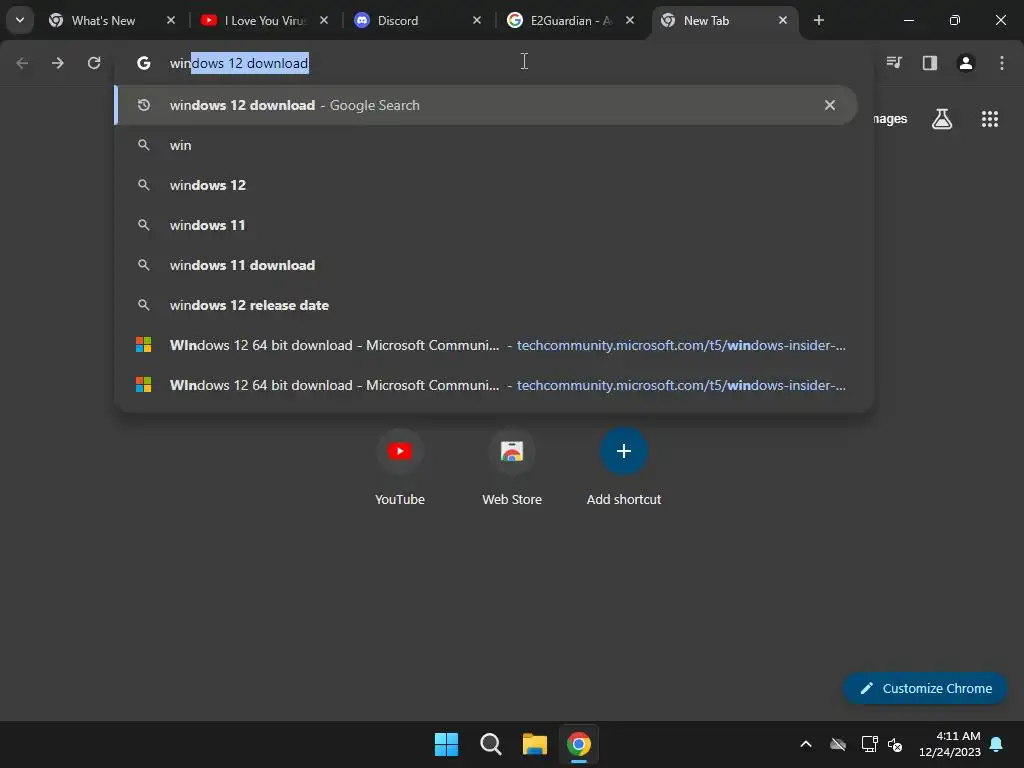Close the Discord tab

tap(477, 20)
